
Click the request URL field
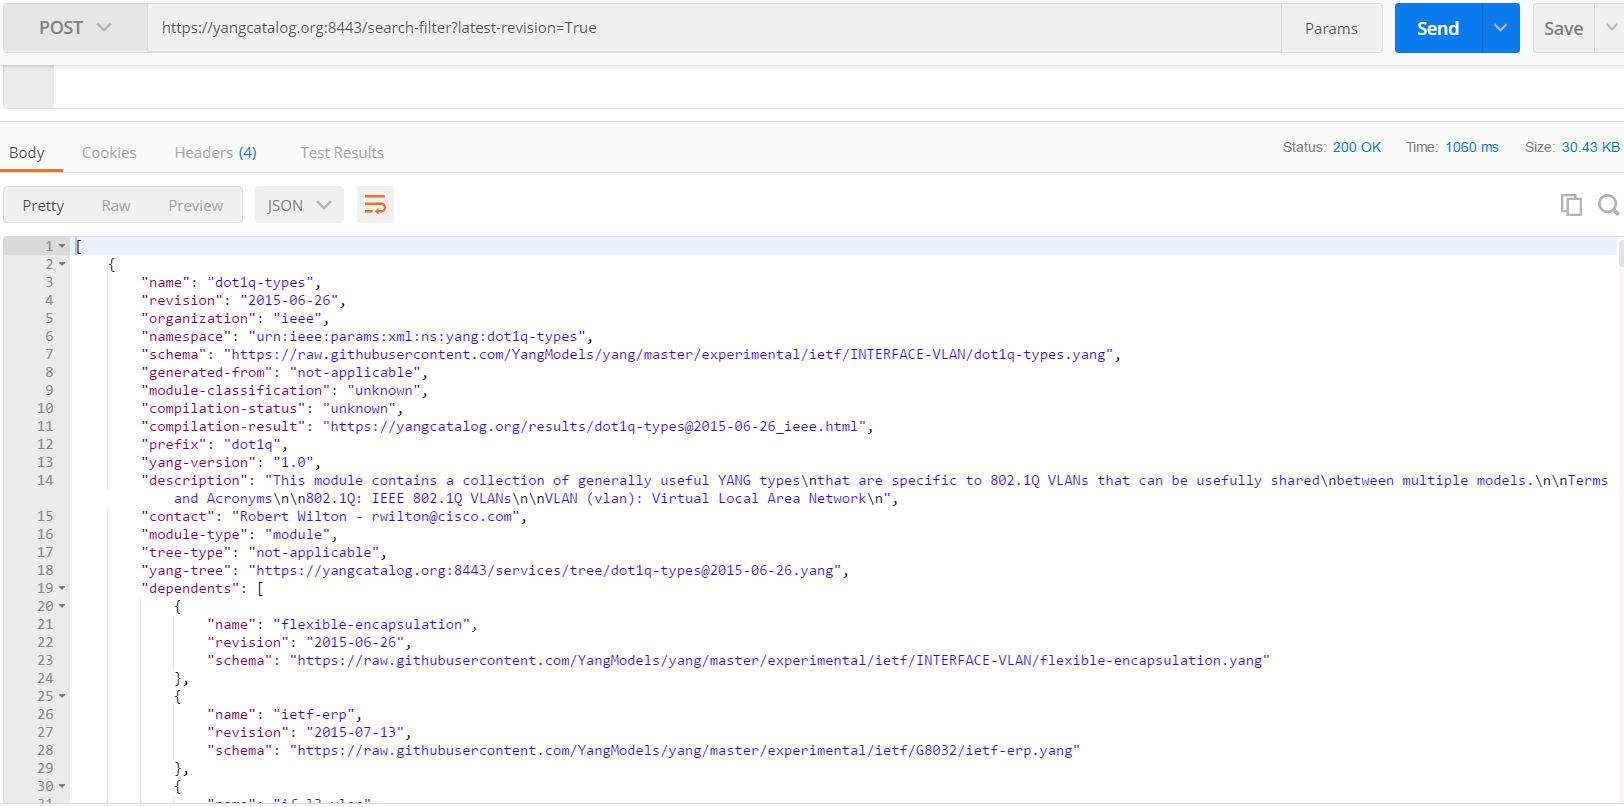pyautogui.click(x=714, y=28)
